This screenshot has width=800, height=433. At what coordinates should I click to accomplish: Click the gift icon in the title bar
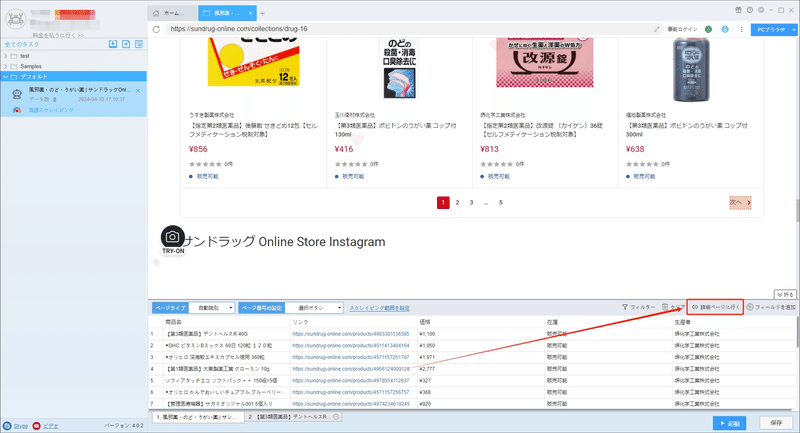point(738,10)
